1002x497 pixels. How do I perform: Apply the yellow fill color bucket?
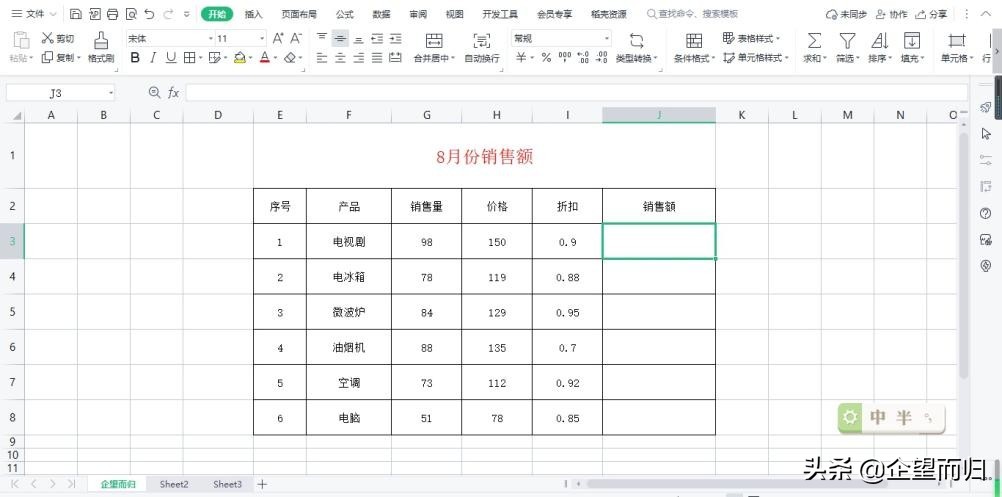pyautogui.click(x=240, y=57)
